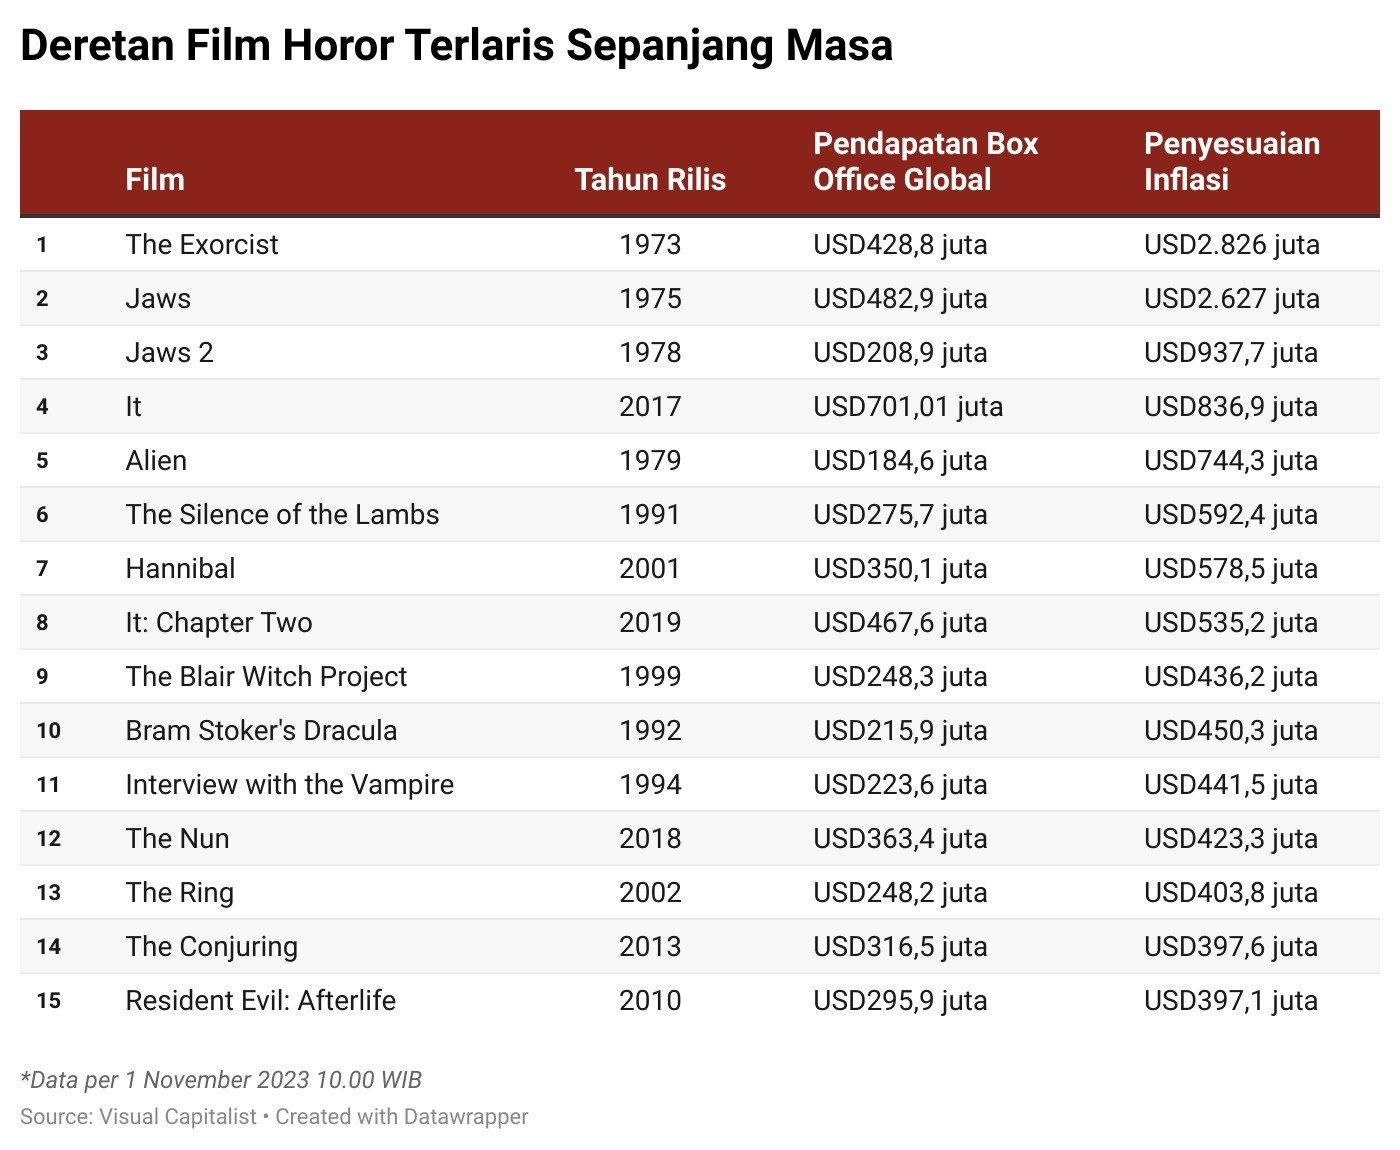Click the Pendapatan Box Office Global header
The height and width of the screenshot is (1150, 1400).
pos(925,162)
